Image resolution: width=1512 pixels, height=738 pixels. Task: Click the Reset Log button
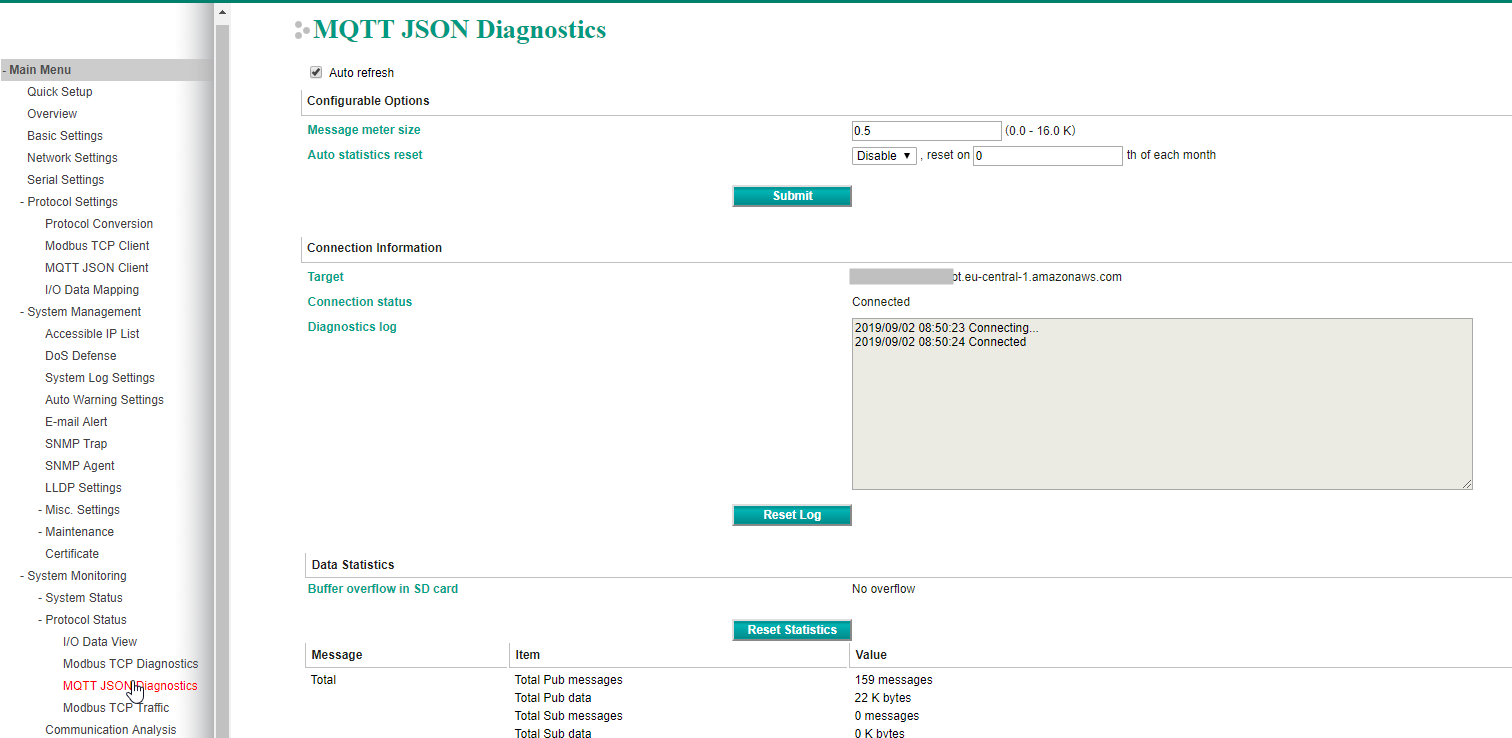(x=791, y=515)
